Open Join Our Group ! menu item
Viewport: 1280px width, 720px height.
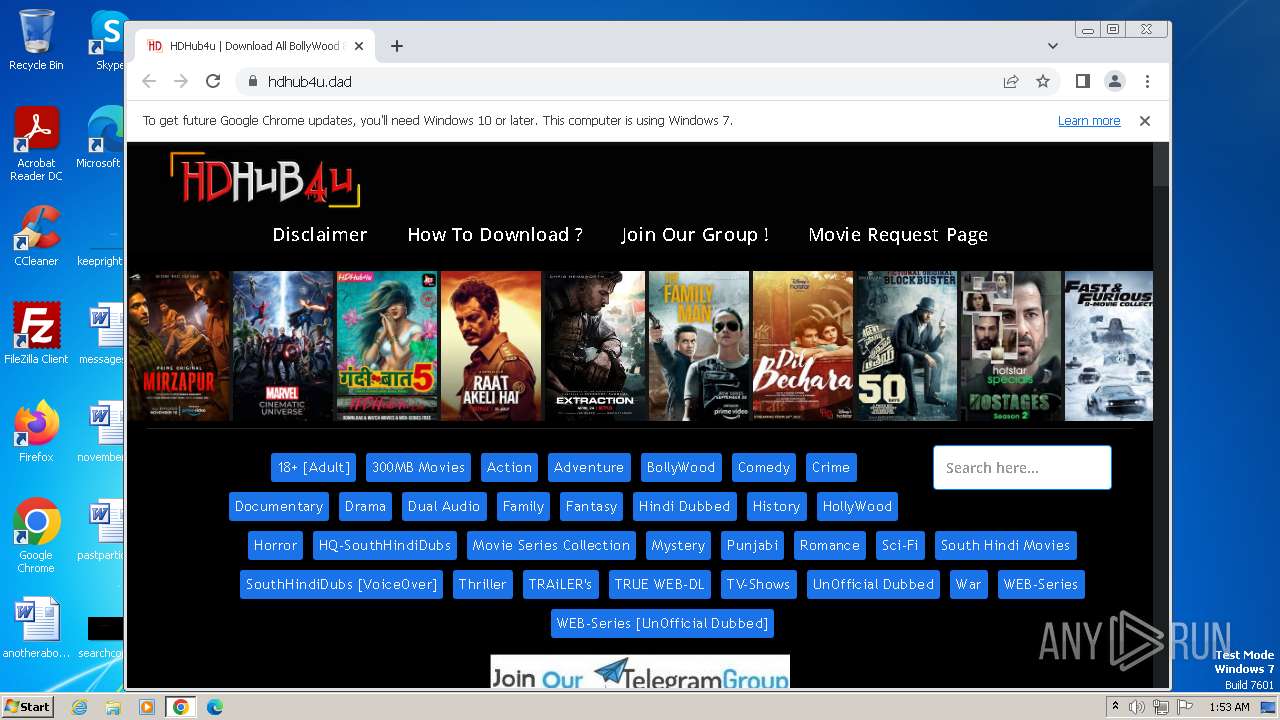point(695,234)
